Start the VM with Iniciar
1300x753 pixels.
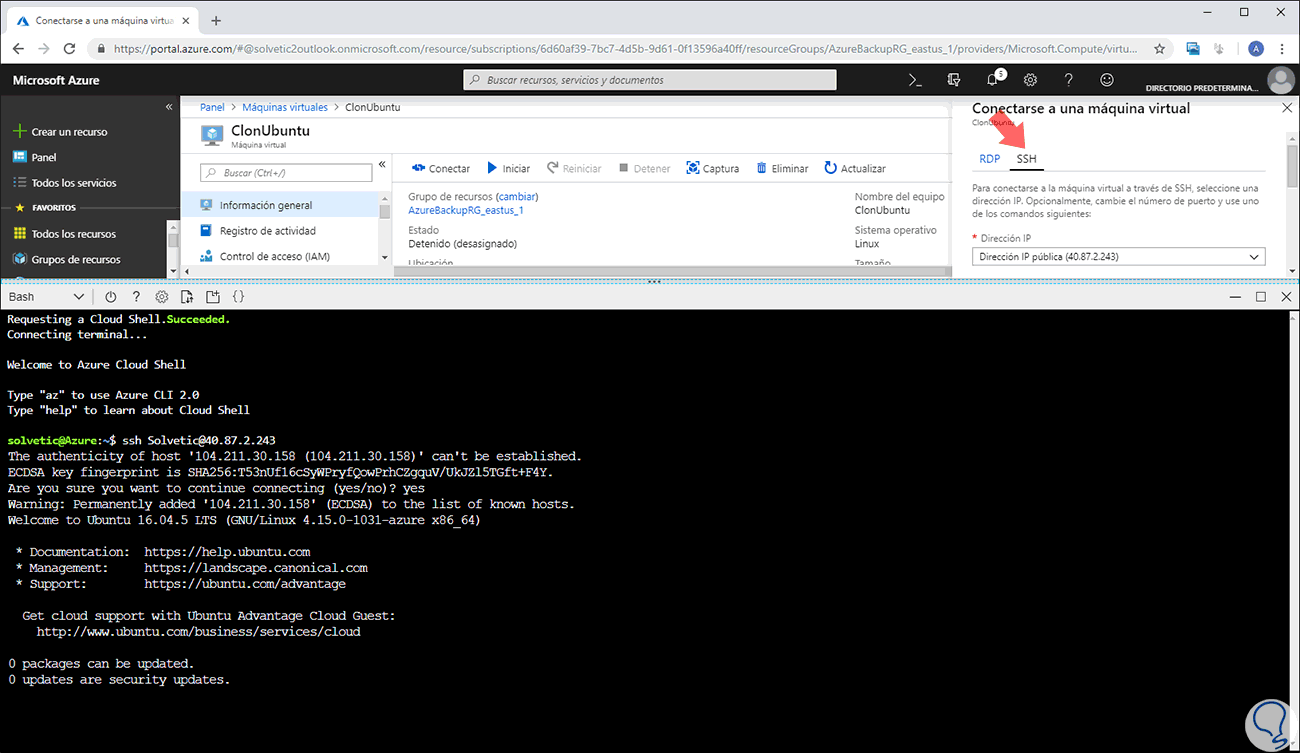tap(508, 169)
